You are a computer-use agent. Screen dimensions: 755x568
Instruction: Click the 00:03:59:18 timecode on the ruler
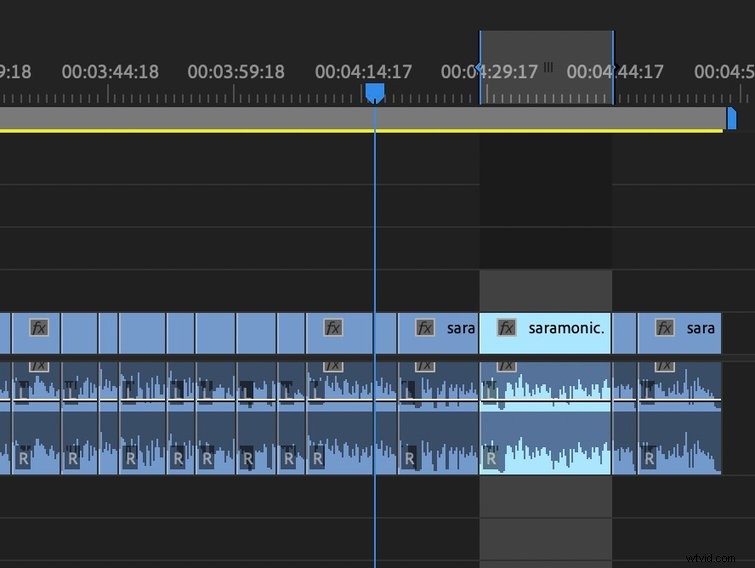(x=236, y=72)
